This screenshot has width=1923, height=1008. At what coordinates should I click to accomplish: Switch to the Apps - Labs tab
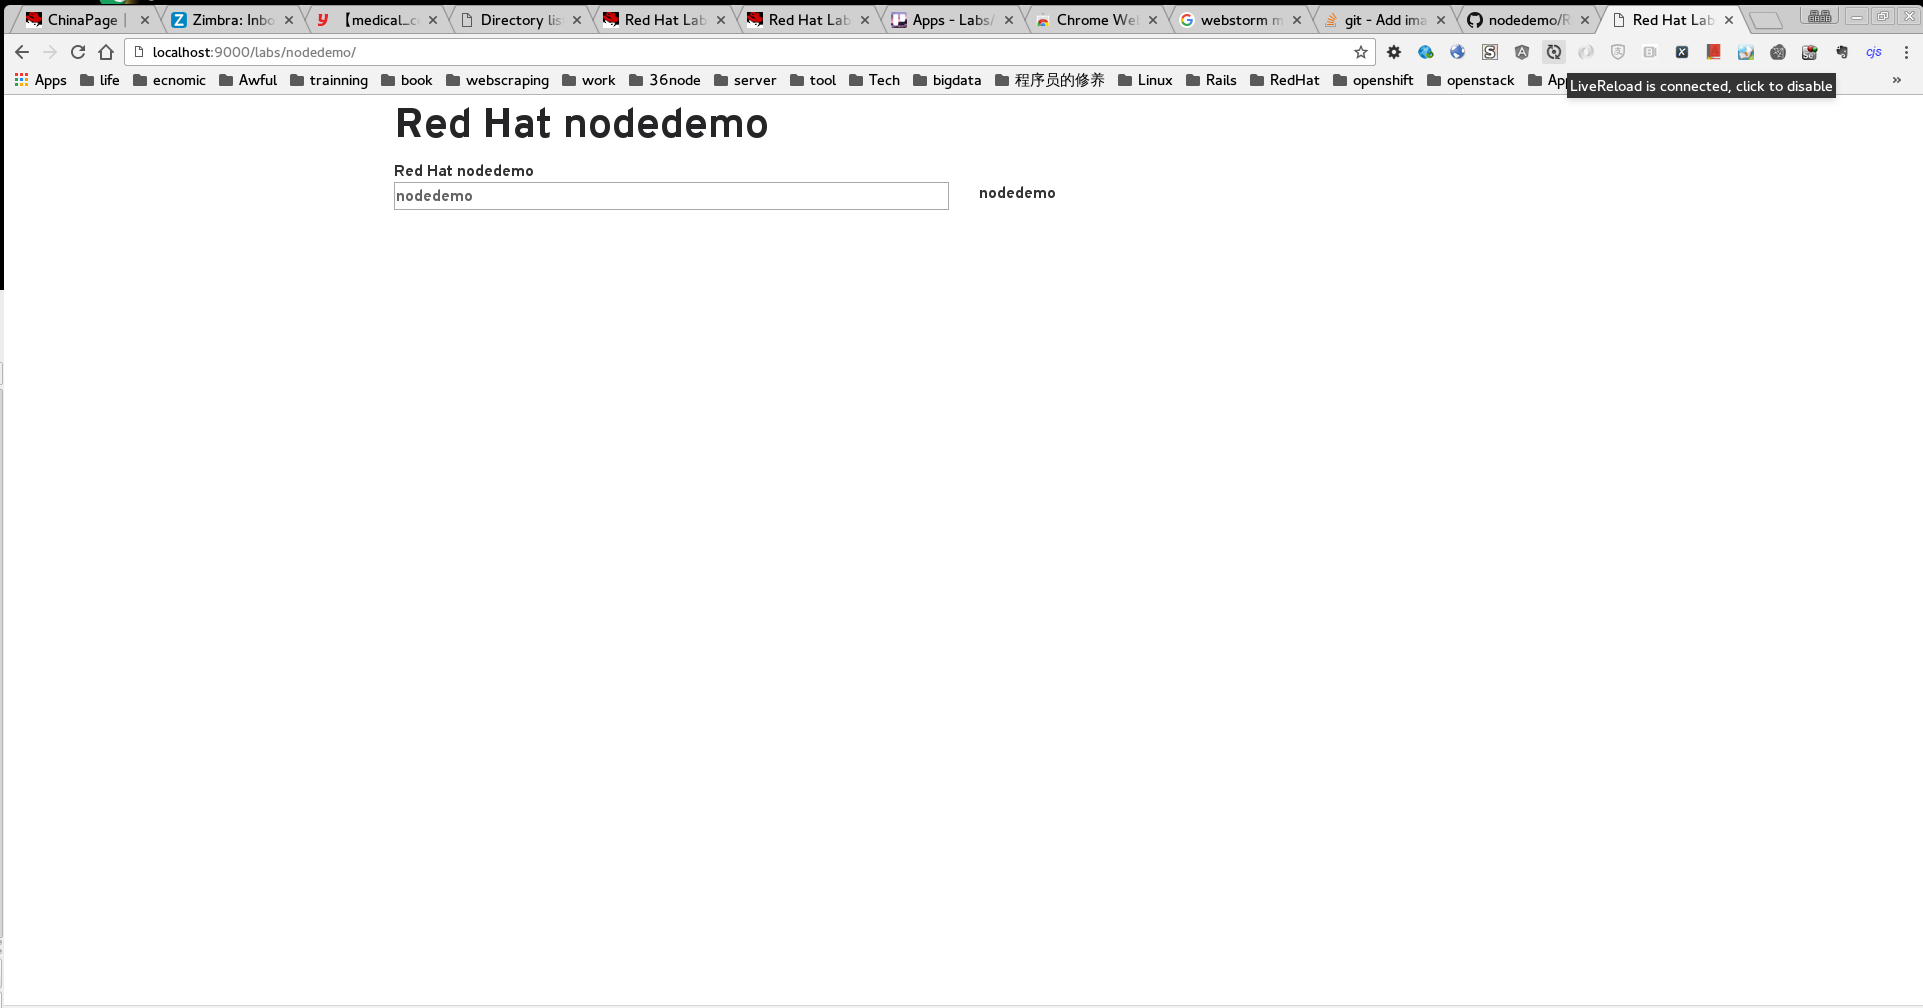coord(952,20)
